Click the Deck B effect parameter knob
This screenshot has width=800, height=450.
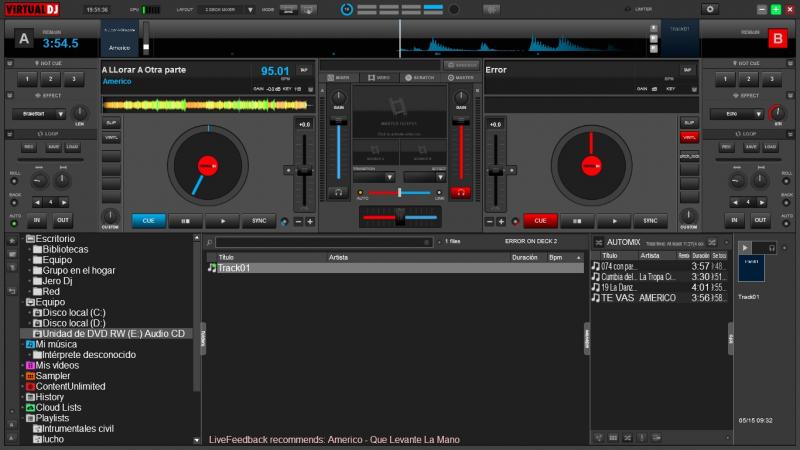click(x=778, y=113)
